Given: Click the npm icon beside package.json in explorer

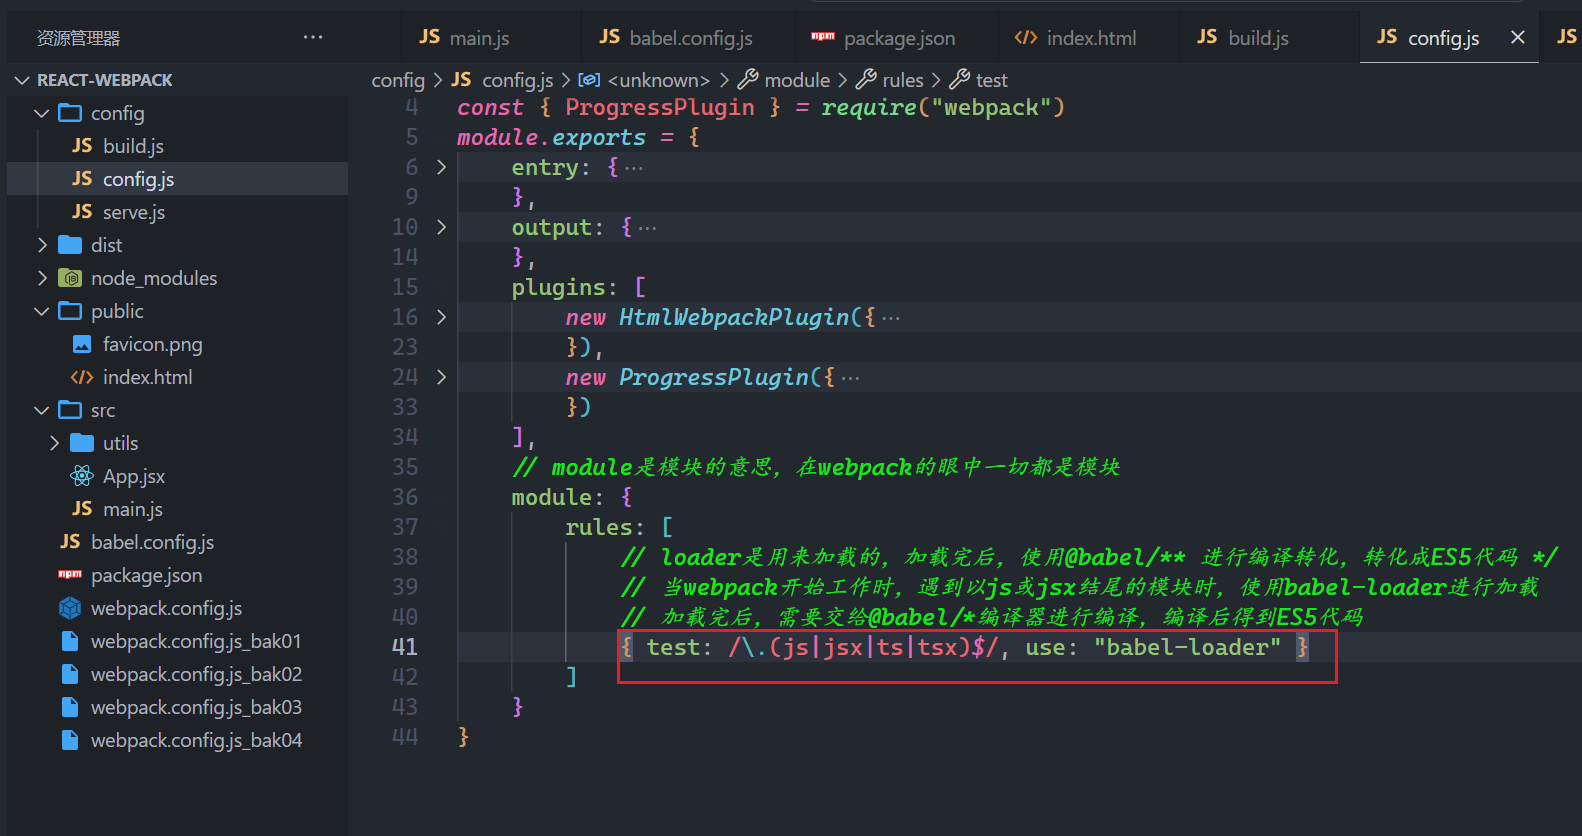Looking at the screenshot, I should [70, 575].
